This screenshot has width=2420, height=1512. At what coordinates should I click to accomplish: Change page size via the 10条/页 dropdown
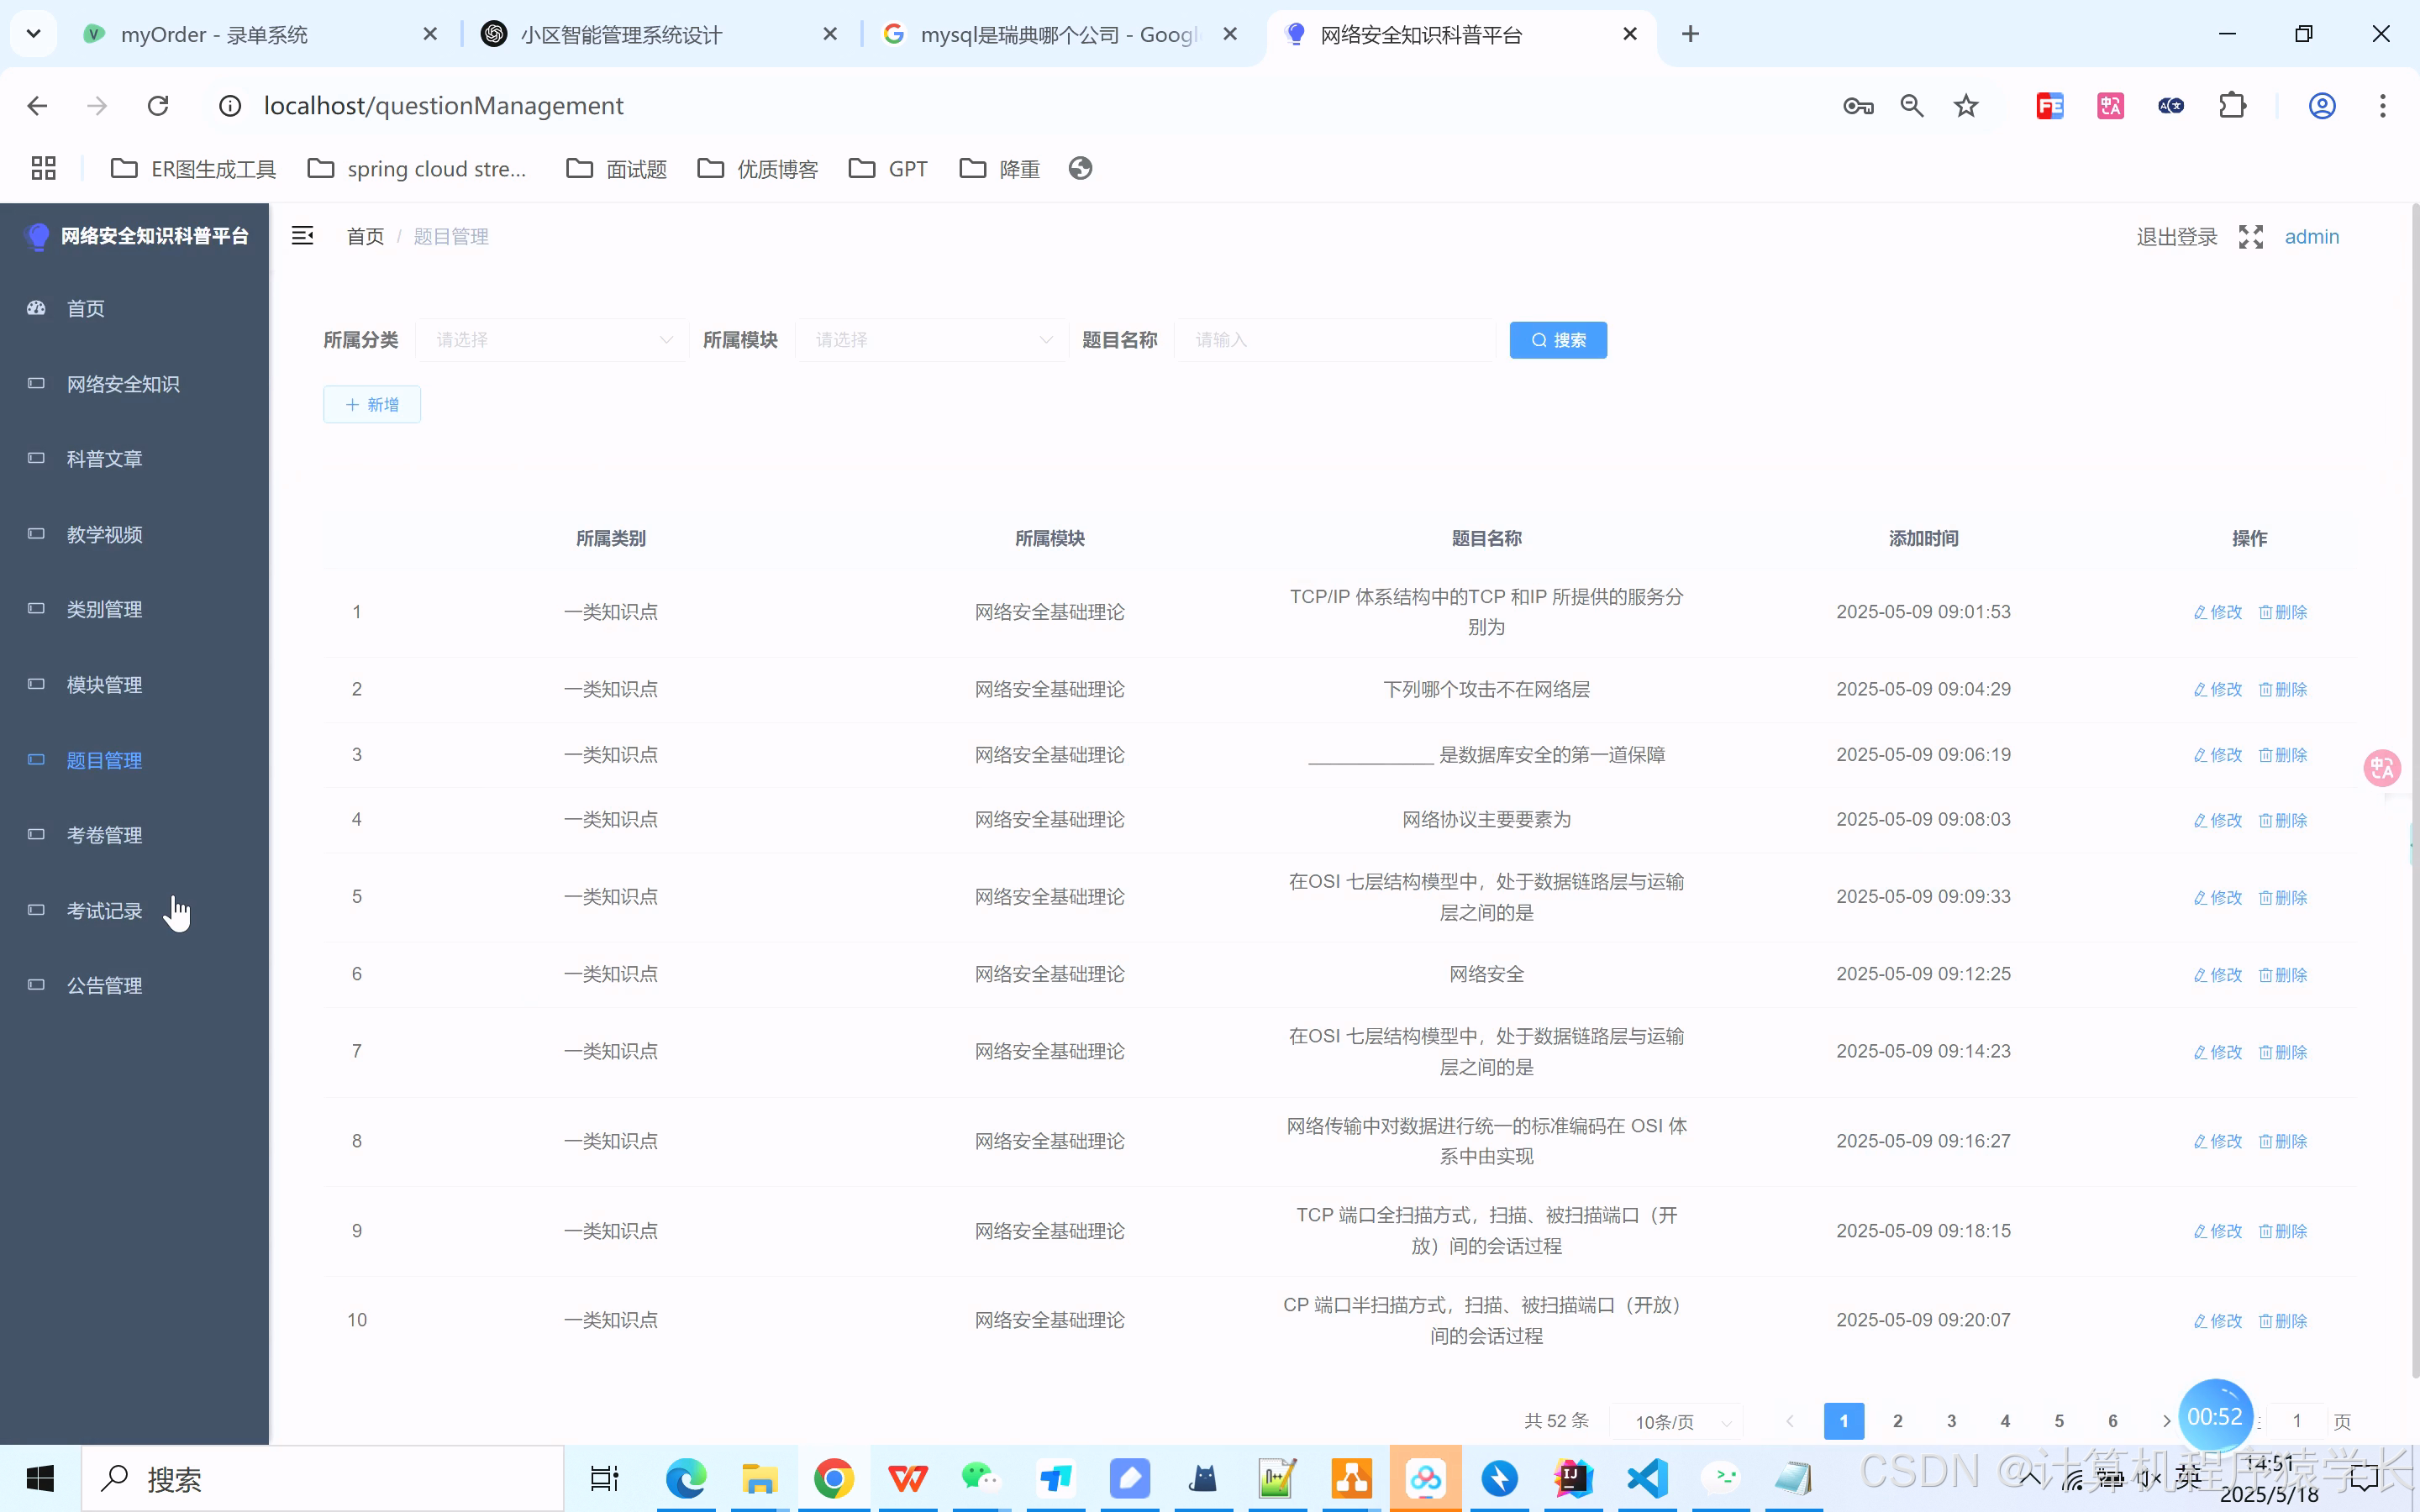click(1676, 1421)
